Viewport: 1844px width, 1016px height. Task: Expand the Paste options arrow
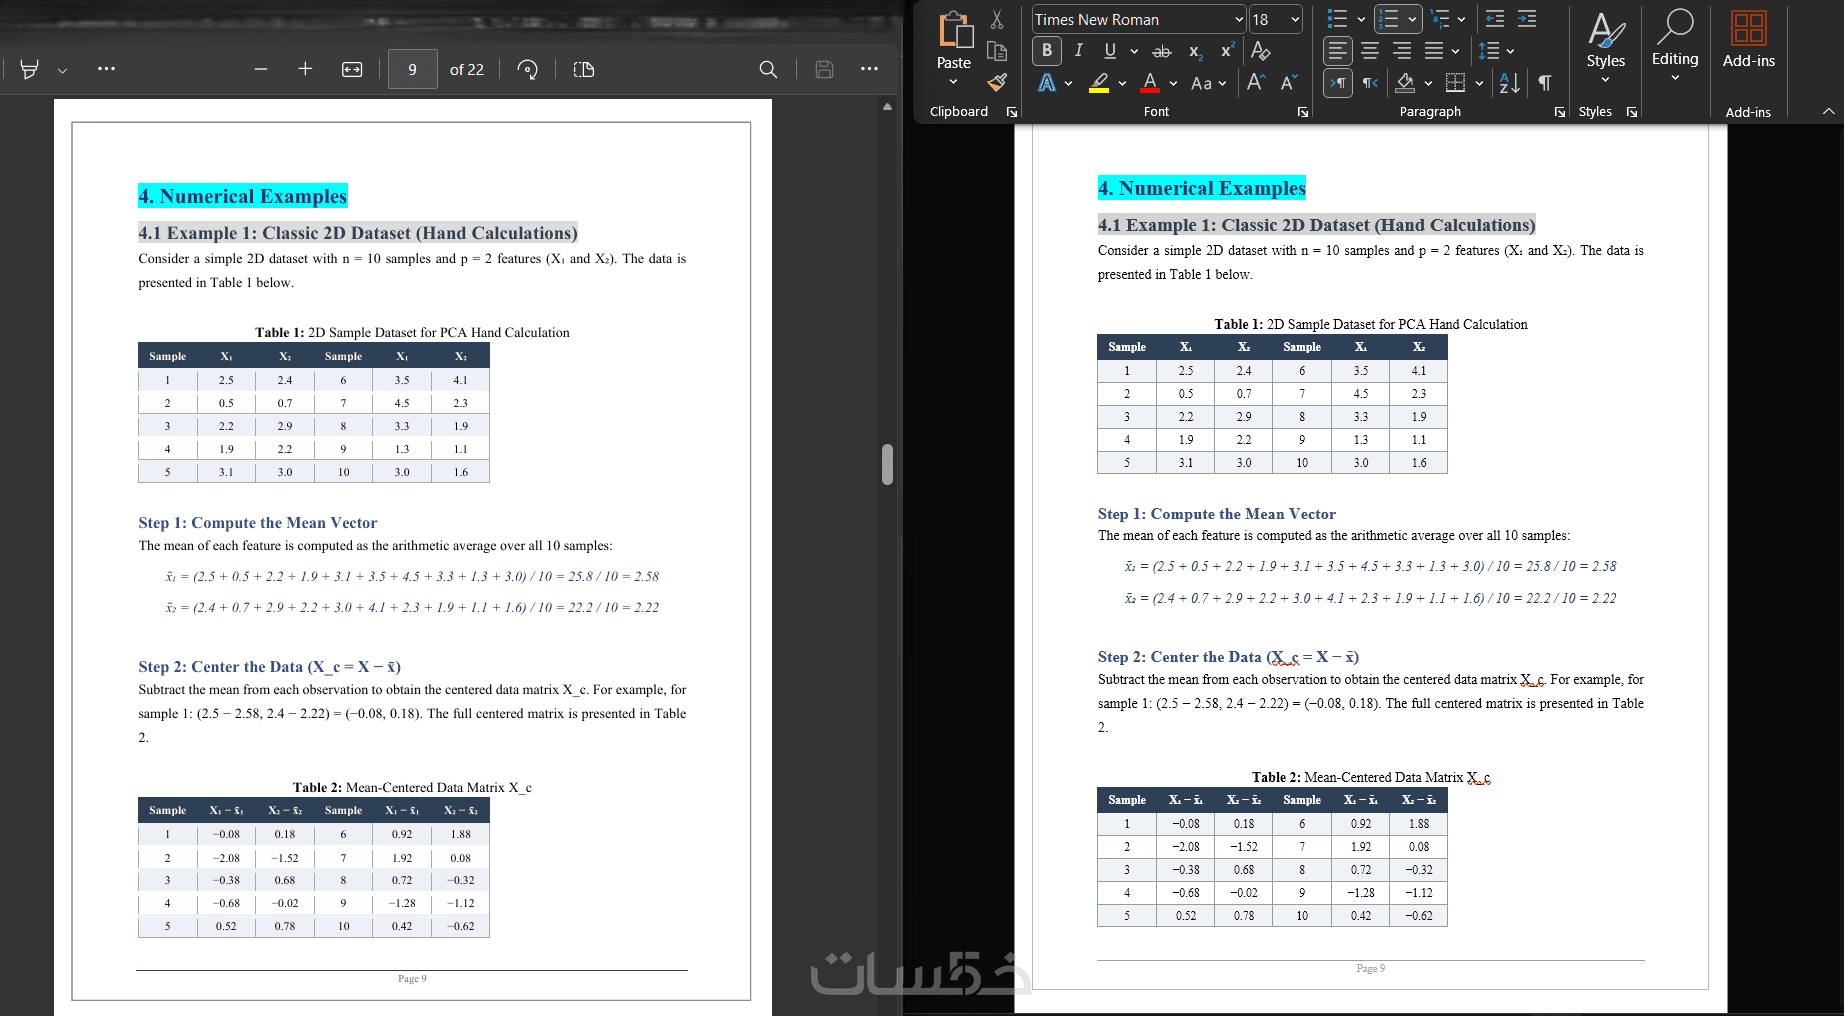point(953,82)
